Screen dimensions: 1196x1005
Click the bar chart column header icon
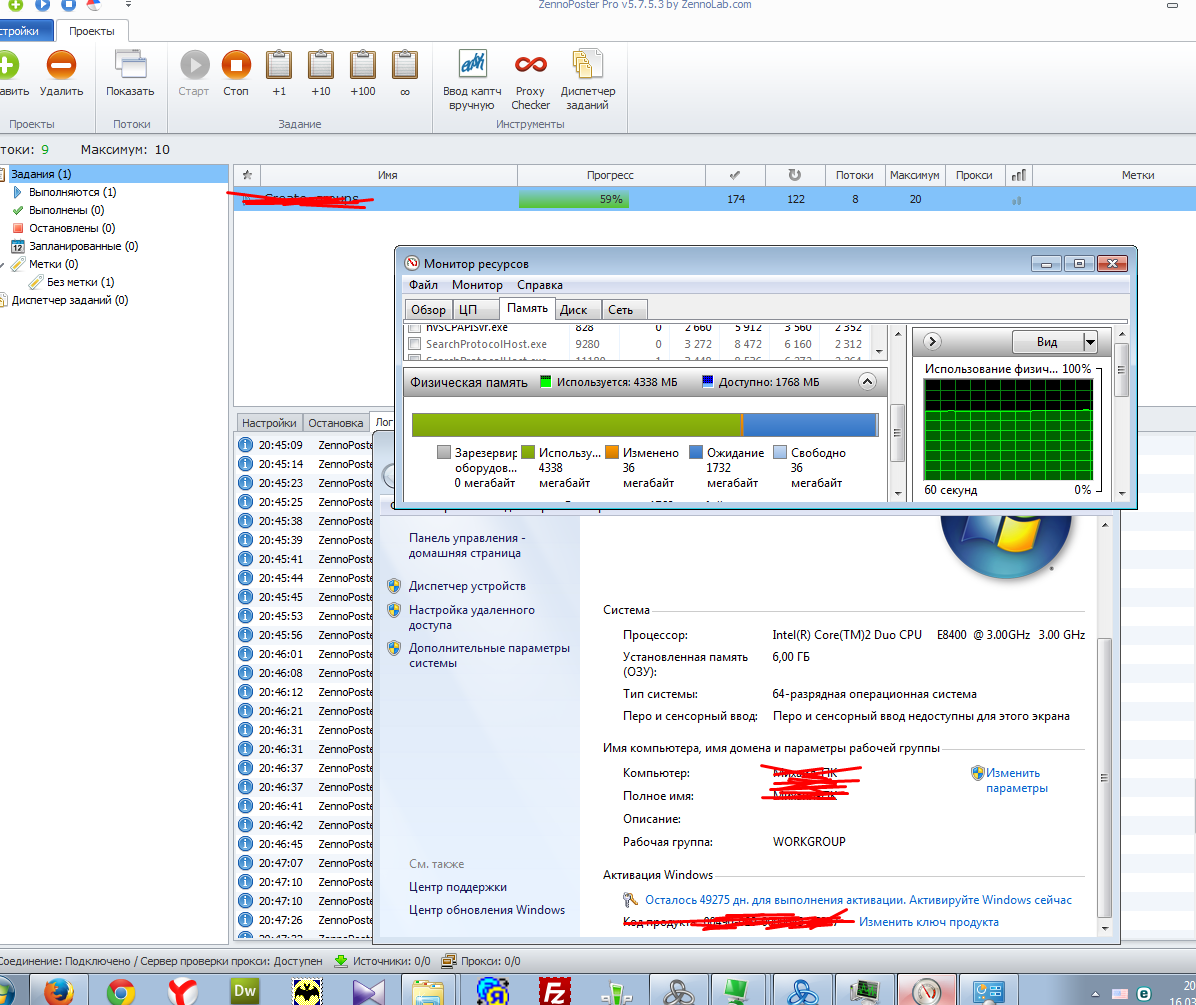coord(1018,175)
